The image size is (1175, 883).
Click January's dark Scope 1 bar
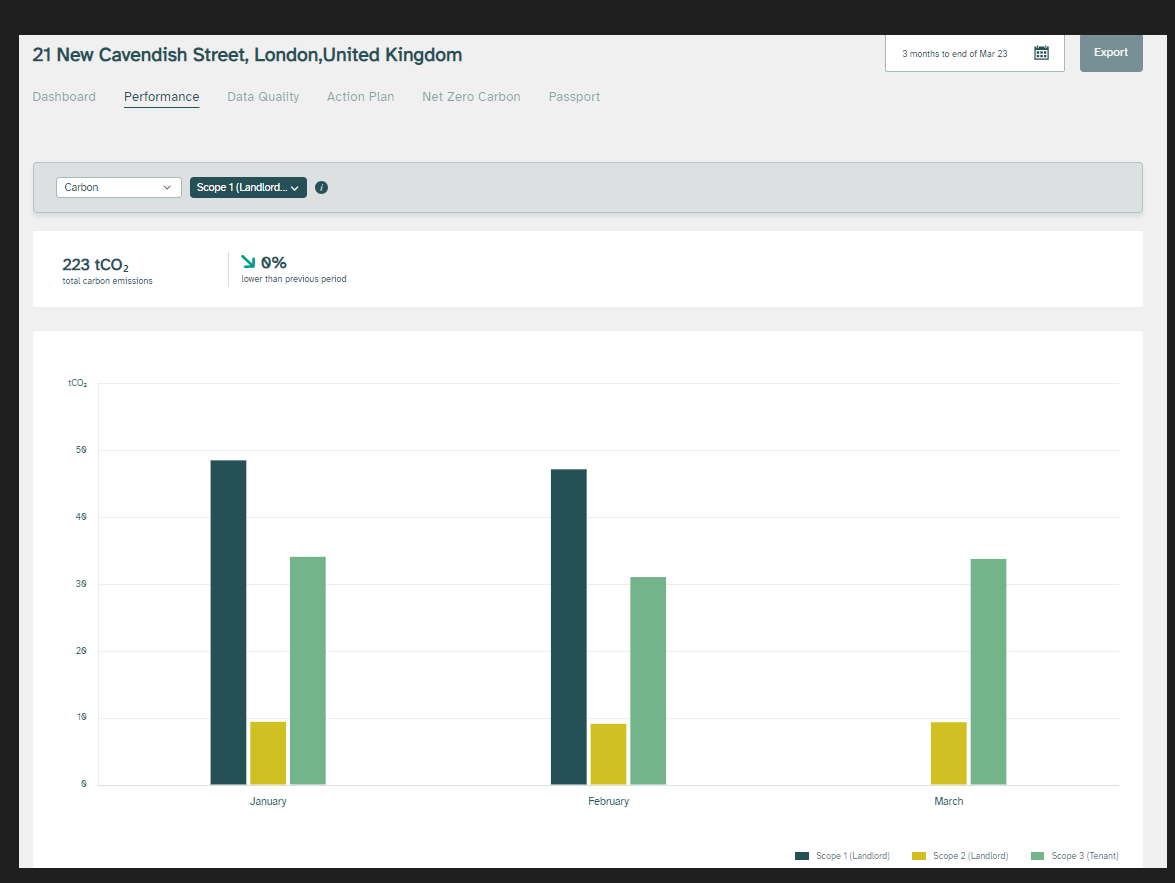click(x=228, y=622)
